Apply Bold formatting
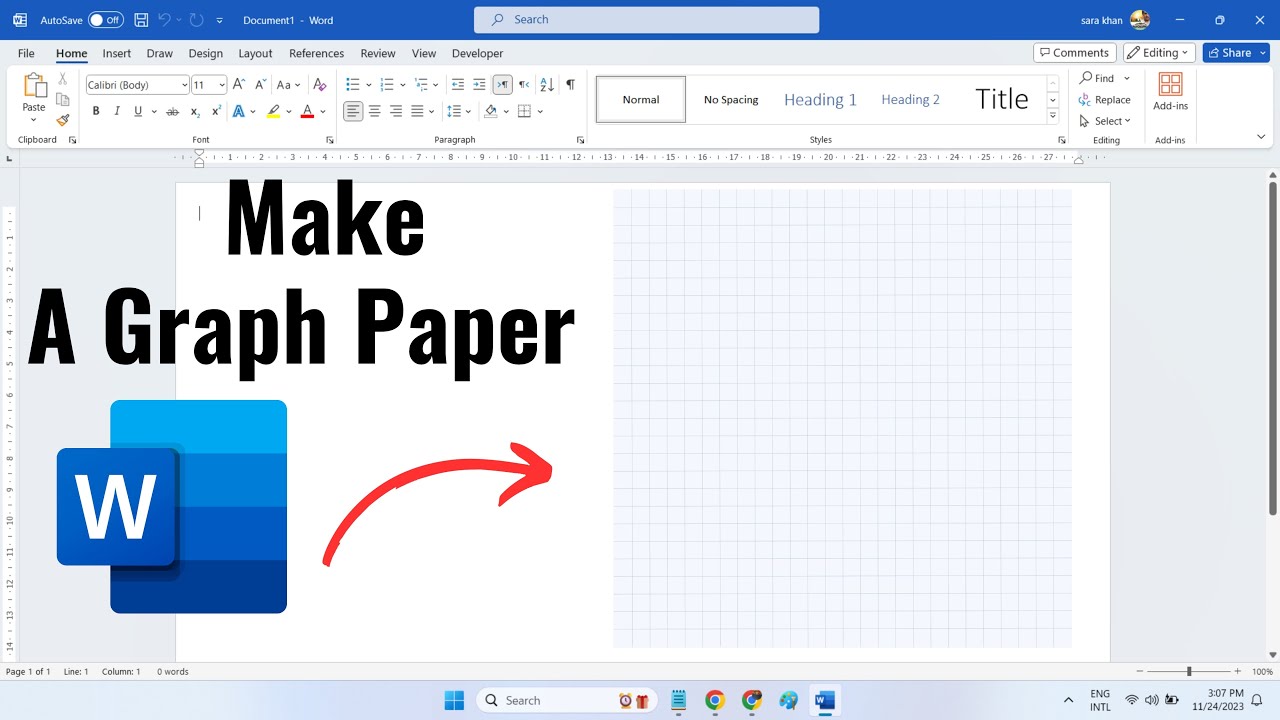 pyautogui.click(x=96, y=111)
